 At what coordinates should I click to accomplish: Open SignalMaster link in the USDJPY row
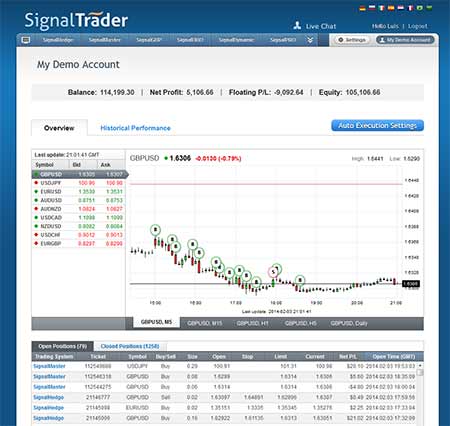tap(49, 366)
